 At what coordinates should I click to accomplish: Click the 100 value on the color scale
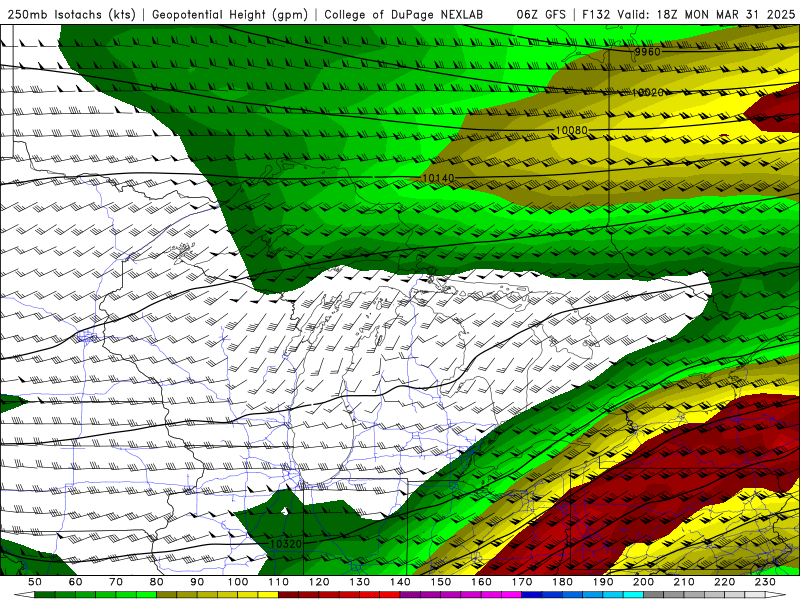(x=238, y=582)
